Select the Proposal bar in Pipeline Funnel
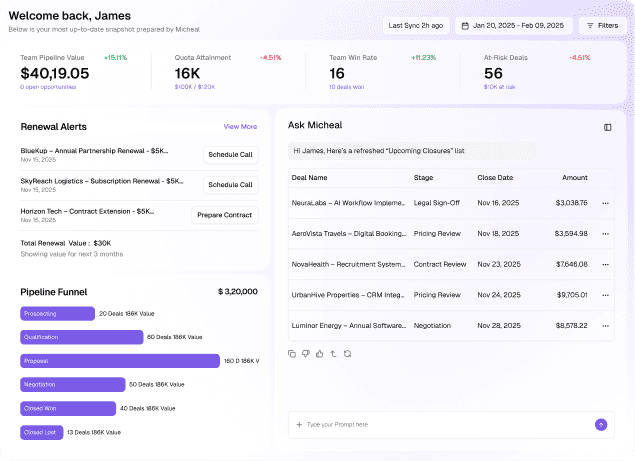Image resolution: width=635 pixels, height=461 pixels. coord(120,361)
